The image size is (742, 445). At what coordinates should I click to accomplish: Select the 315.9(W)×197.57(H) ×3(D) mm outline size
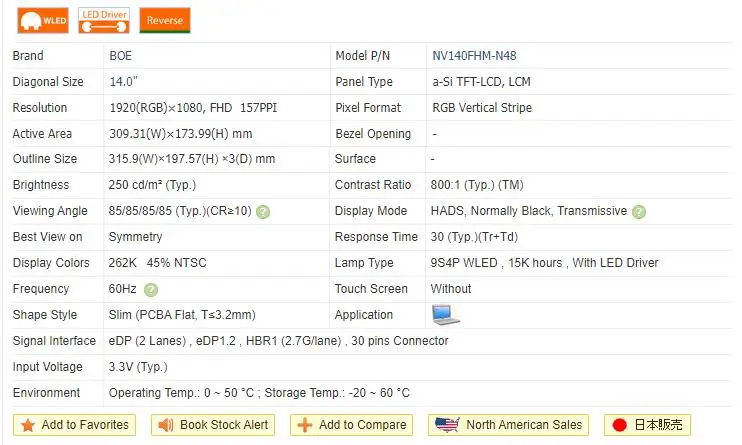192,159
